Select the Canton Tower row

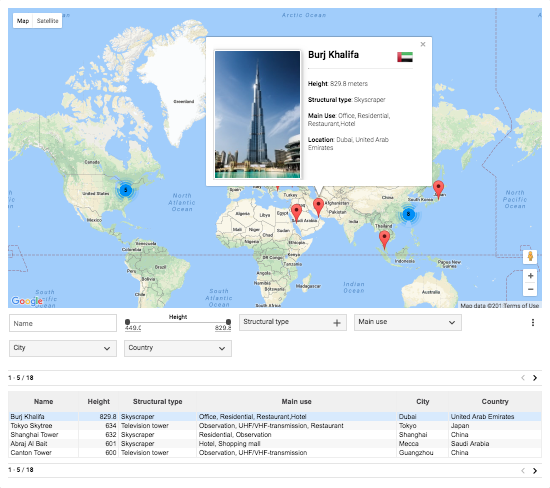275,453
